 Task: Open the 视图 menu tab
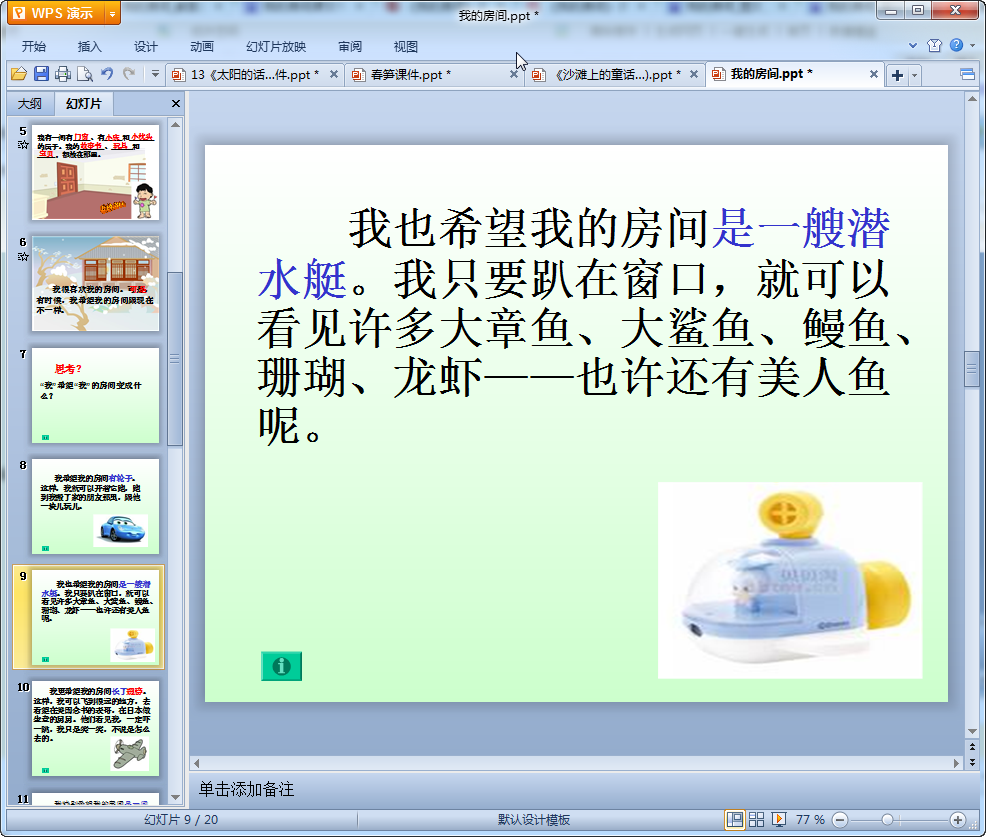click(x=406, y=47)
